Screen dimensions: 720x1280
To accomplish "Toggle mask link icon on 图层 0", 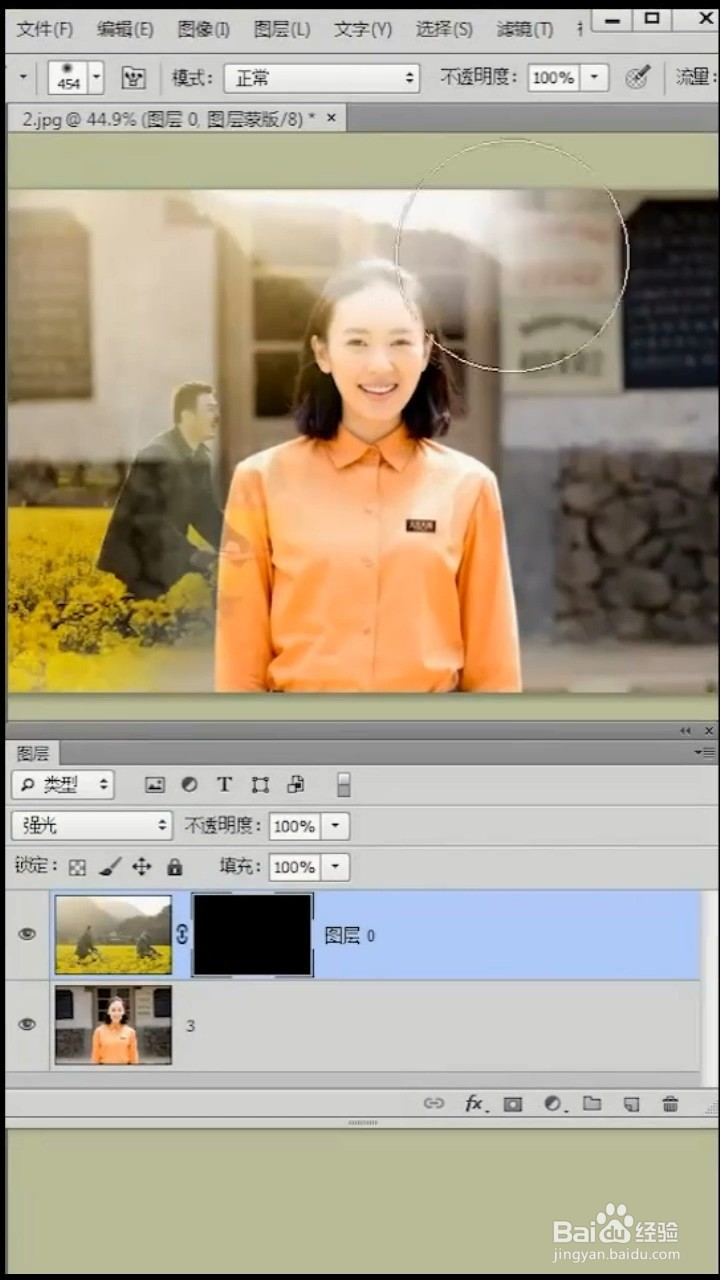I will coord(182,934).
